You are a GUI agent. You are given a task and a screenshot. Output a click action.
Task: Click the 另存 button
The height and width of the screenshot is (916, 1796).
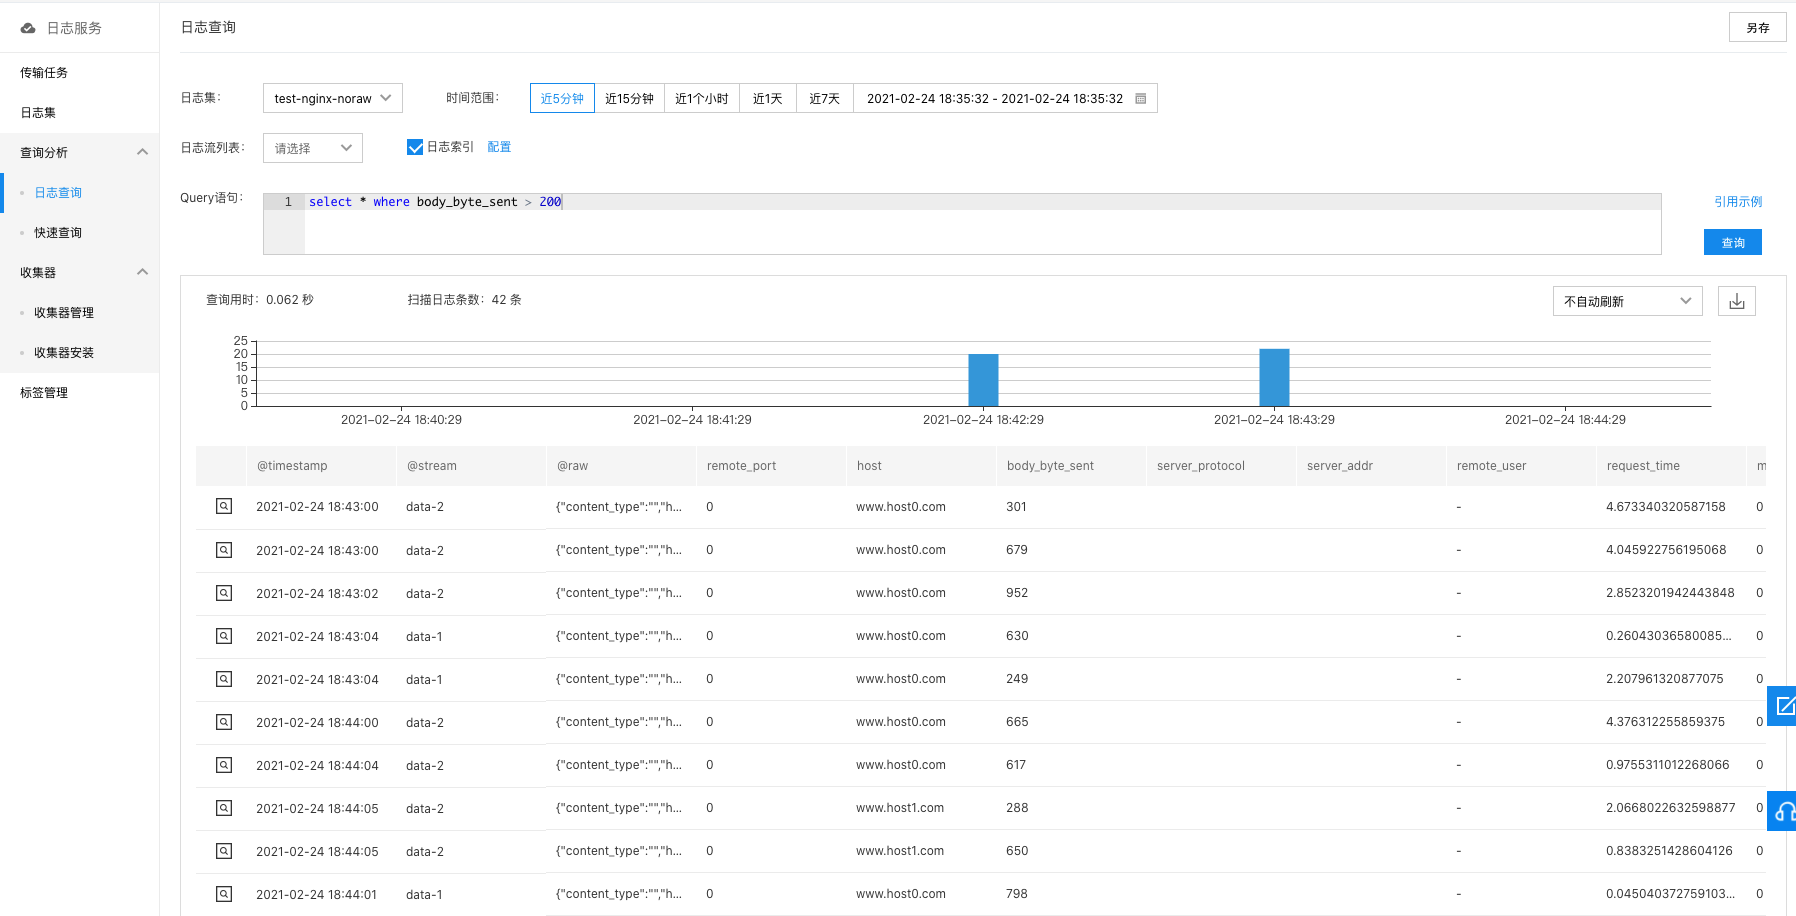[x=1758, y=28]
